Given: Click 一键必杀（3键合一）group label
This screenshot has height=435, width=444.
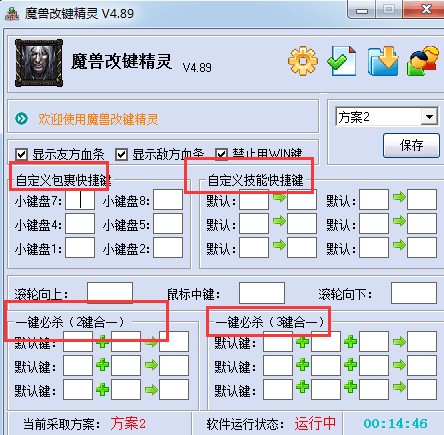Looking at the screenshot, I should (270, 322).
